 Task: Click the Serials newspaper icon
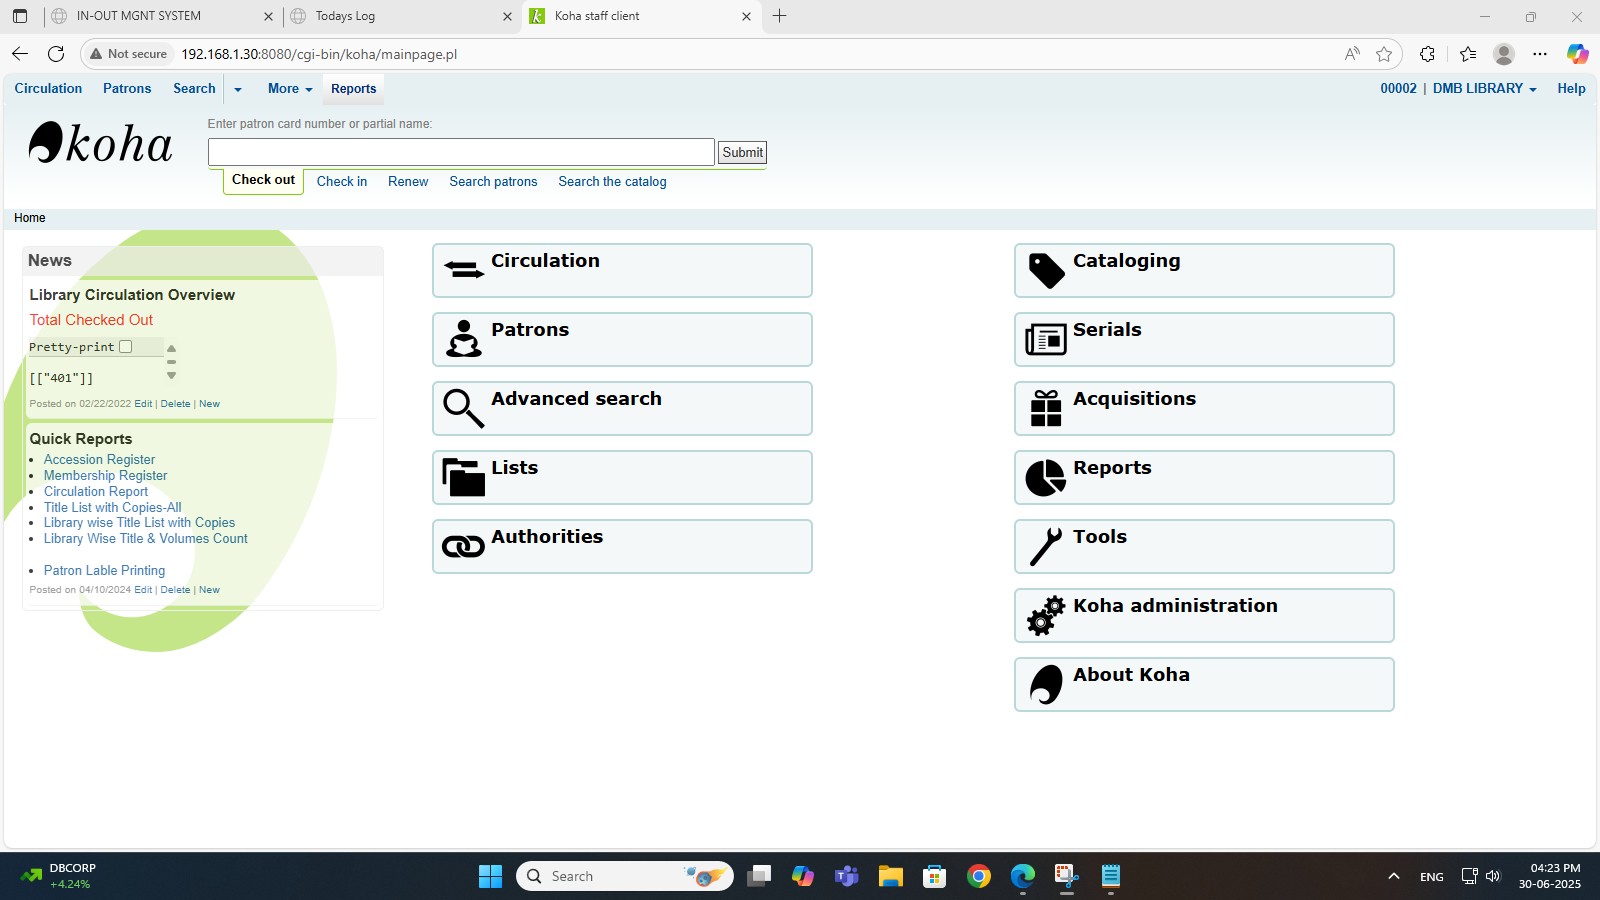pyautogui.click(x=1046, y=340)
